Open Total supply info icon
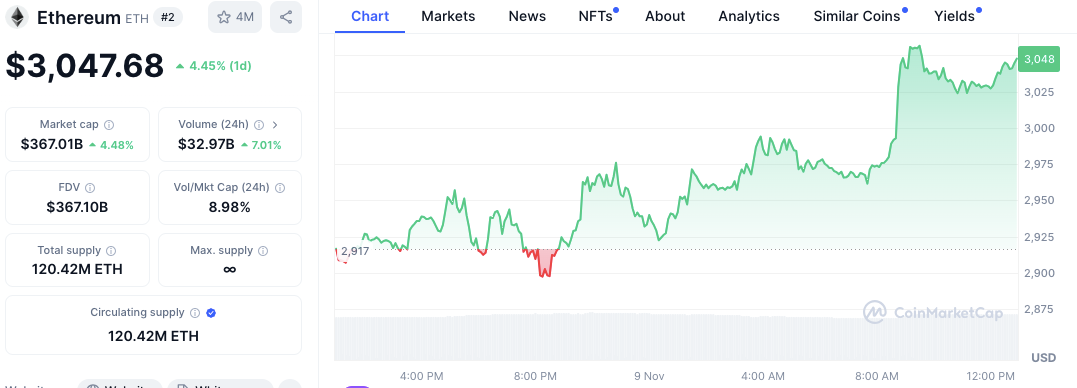Viewport: 1077px width, 388px height. [111, 251]
